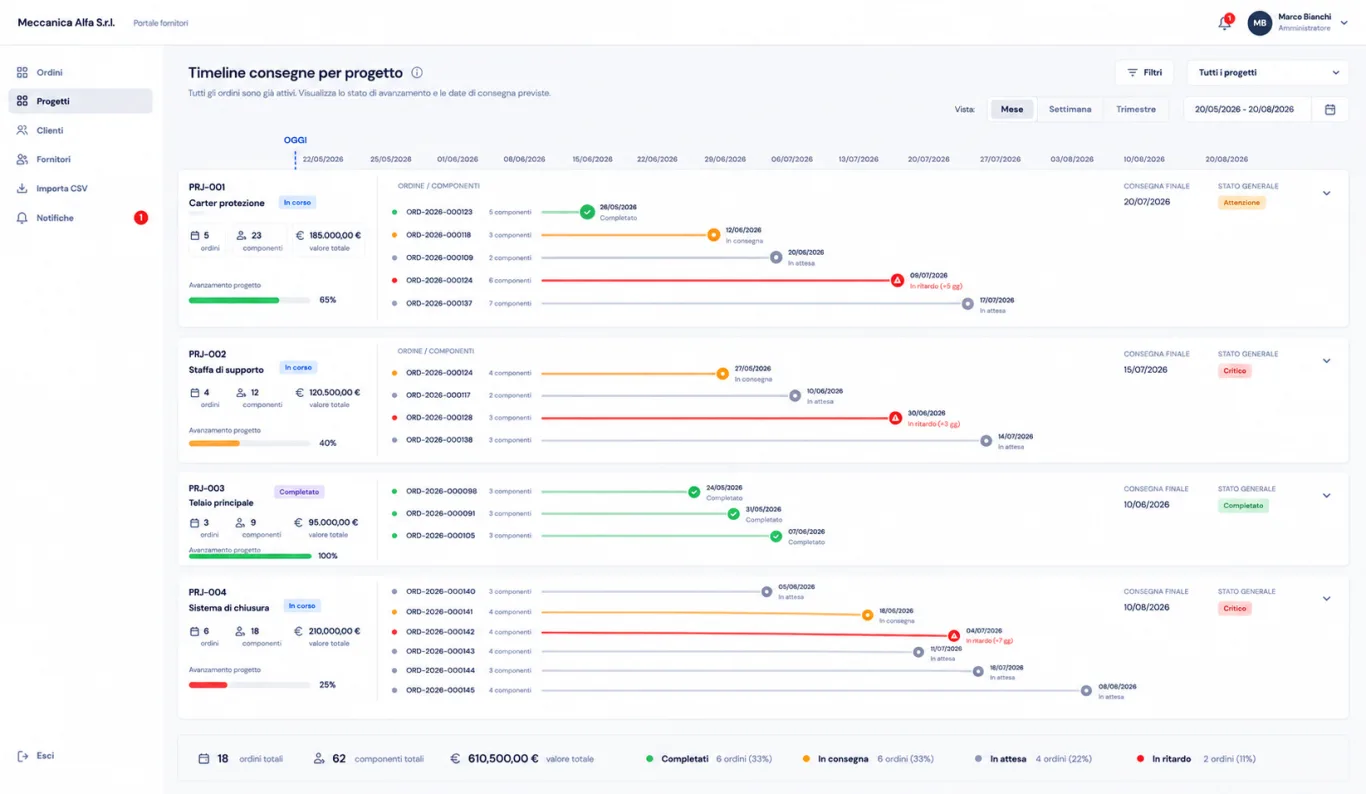Expand the PRJ-001 project card chevron
The width and height of the screenshot is (1366, 794).
(1327, 193)
